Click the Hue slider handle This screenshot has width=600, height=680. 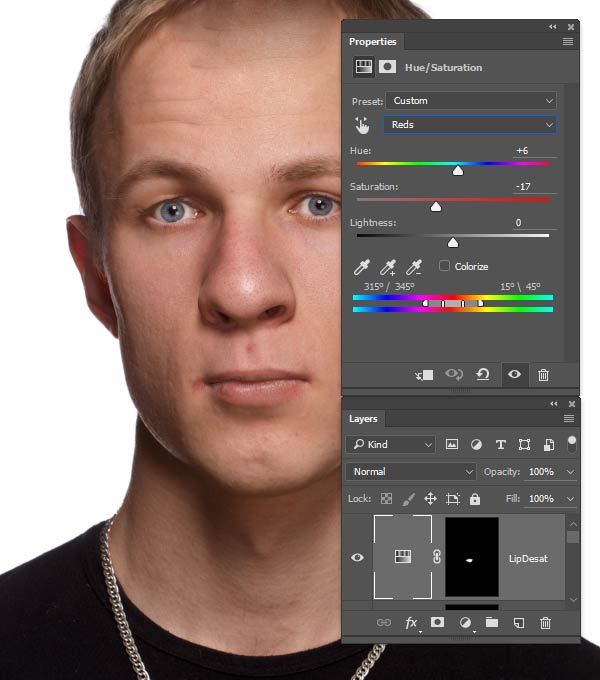(x=458, y=171)
